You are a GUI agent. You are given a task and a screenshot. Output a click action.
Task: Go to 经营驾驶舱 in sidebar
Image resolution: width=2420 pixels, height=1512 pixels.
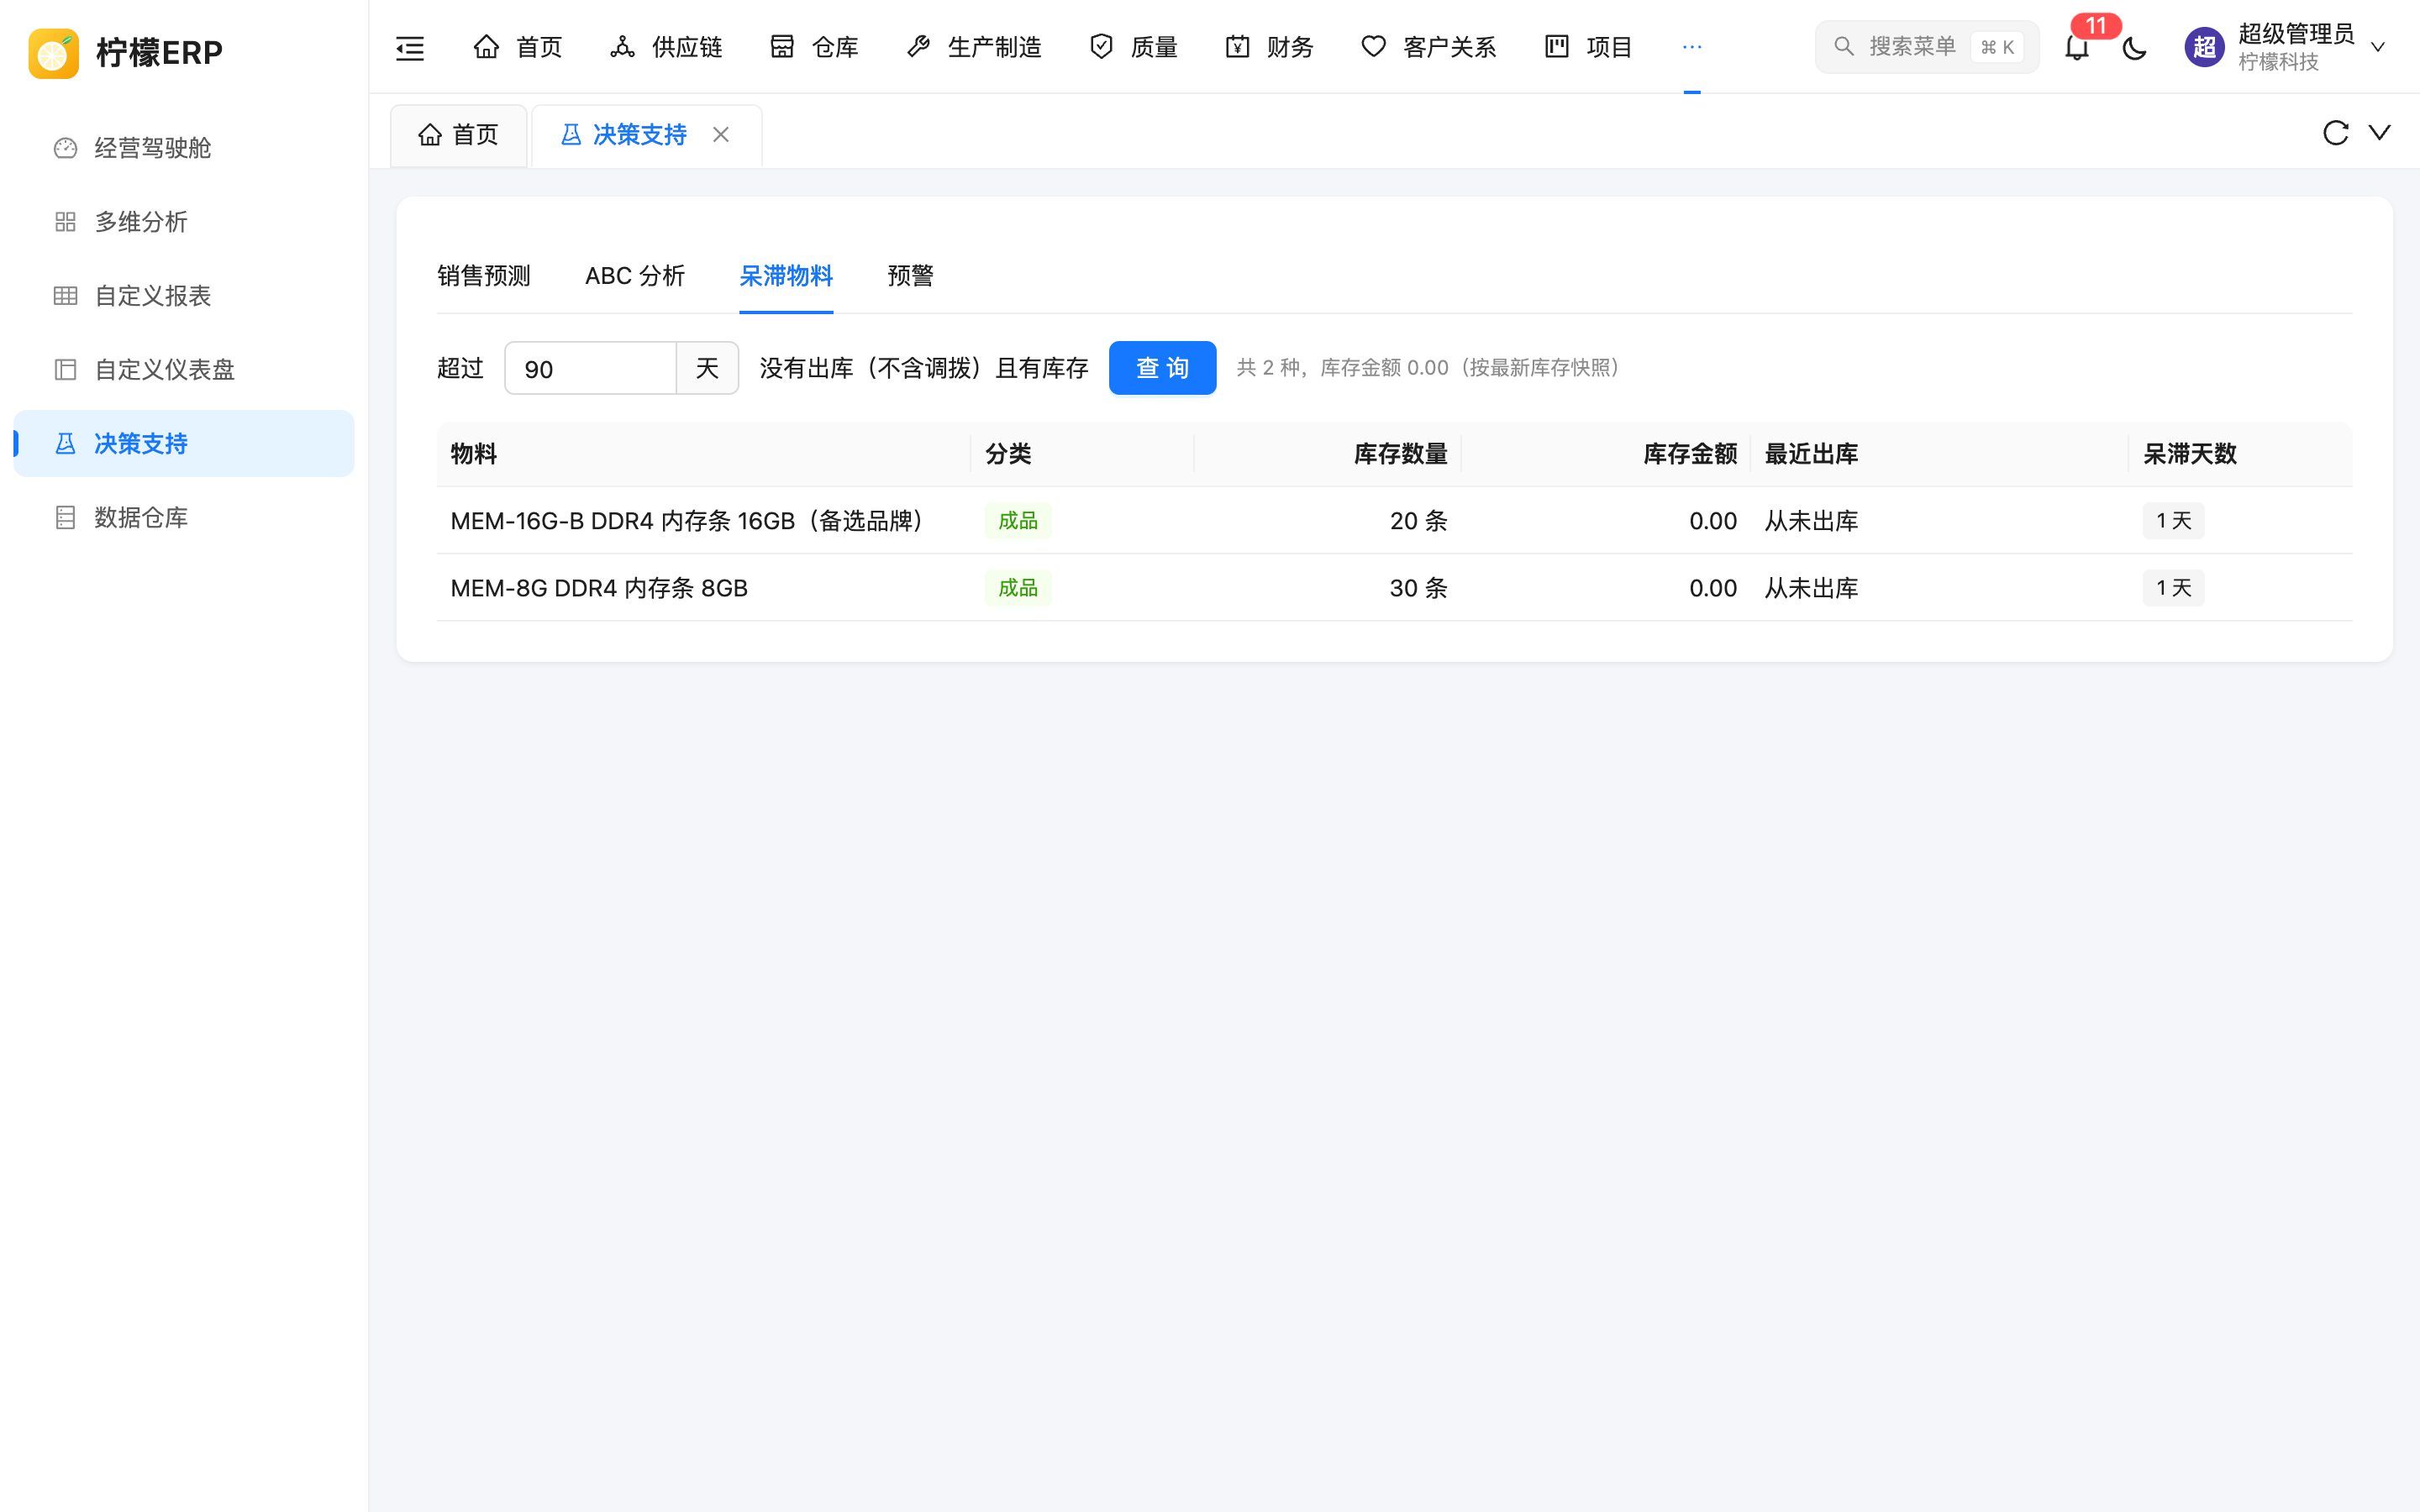184,148
